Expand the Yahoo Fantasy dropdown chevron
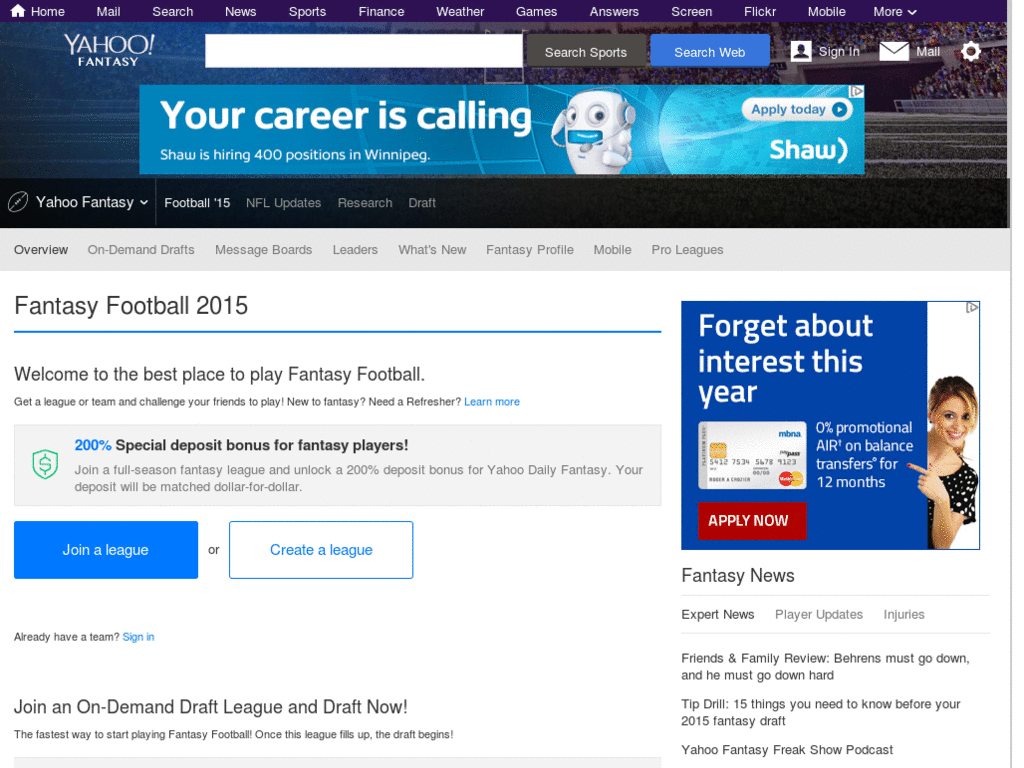The width and height of the screenshot is (1024, 768). [144, 202]
